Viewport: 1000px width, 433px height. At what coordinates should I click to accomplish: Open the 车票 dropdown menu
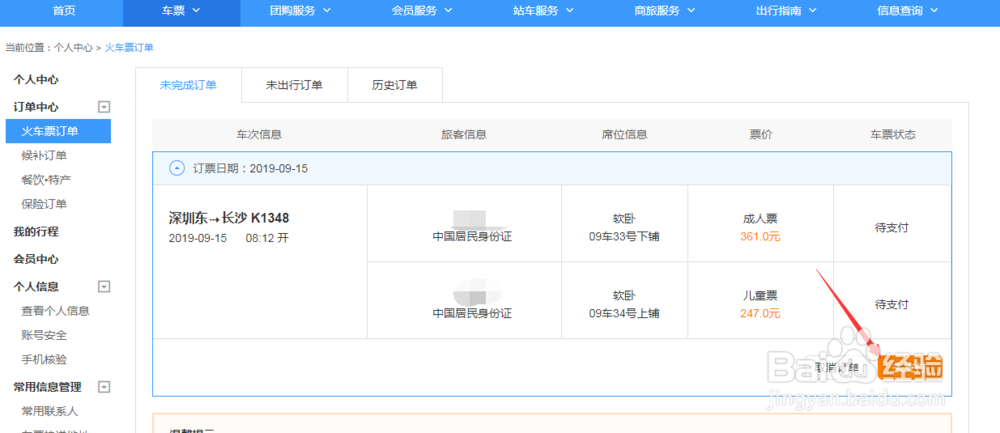[181, 11]
